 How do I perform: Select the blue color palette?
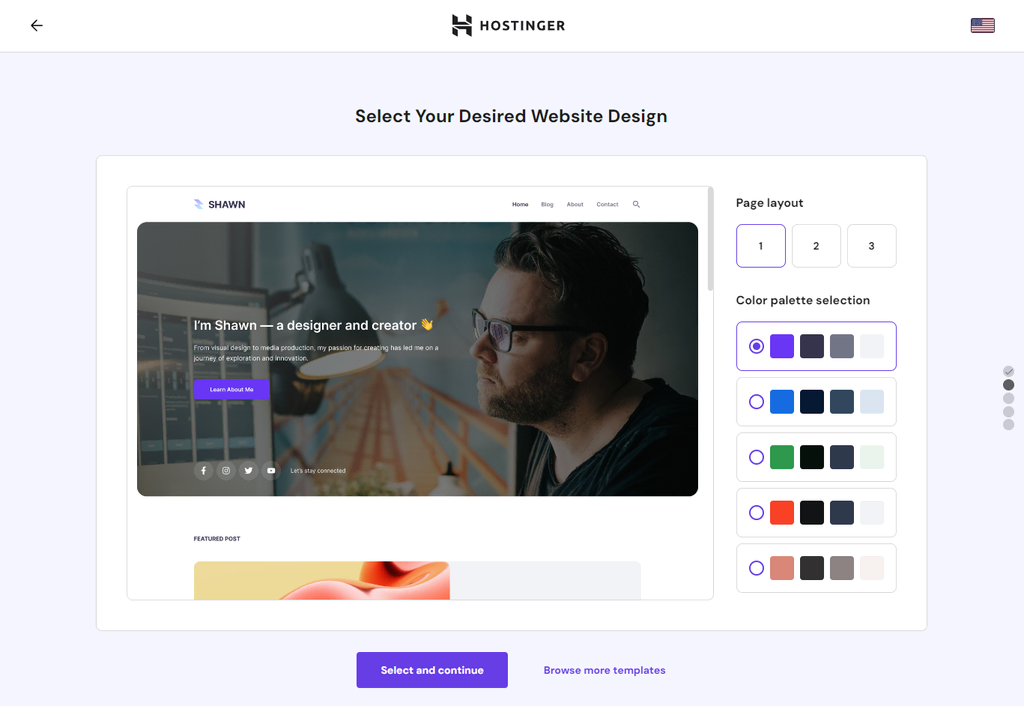[757, 401]
